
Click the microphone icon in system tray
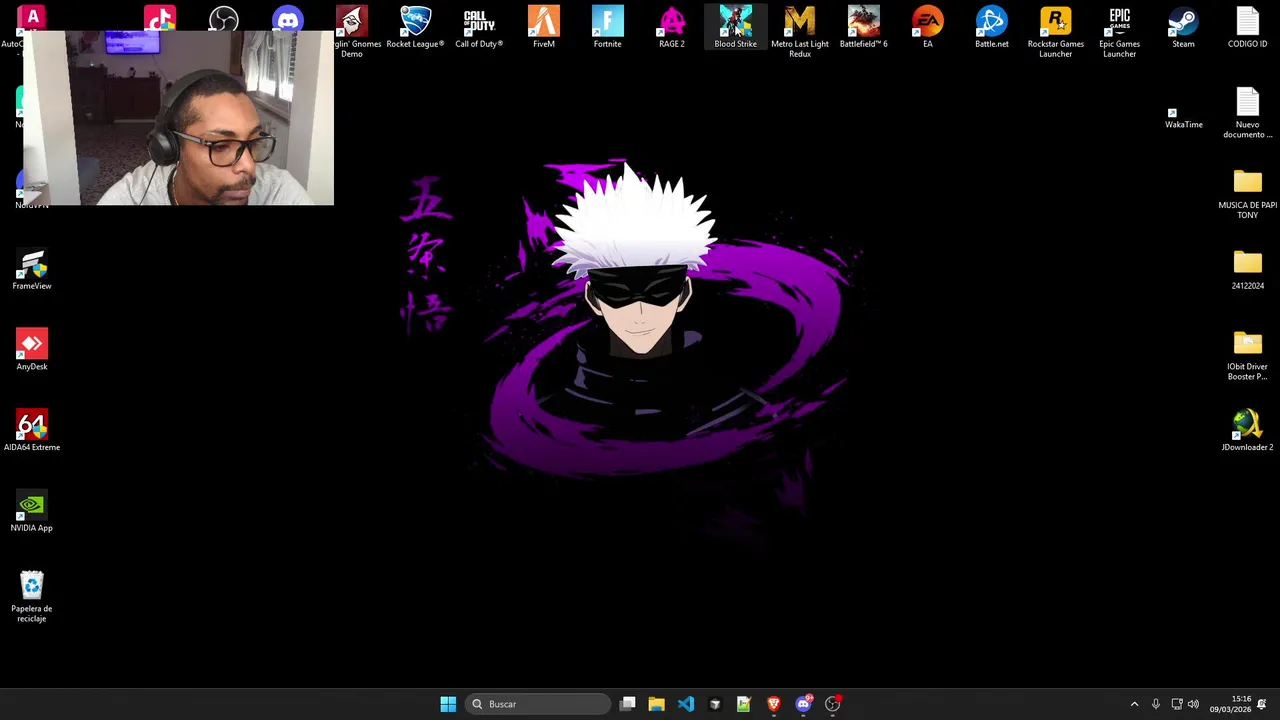[1155, 704]
